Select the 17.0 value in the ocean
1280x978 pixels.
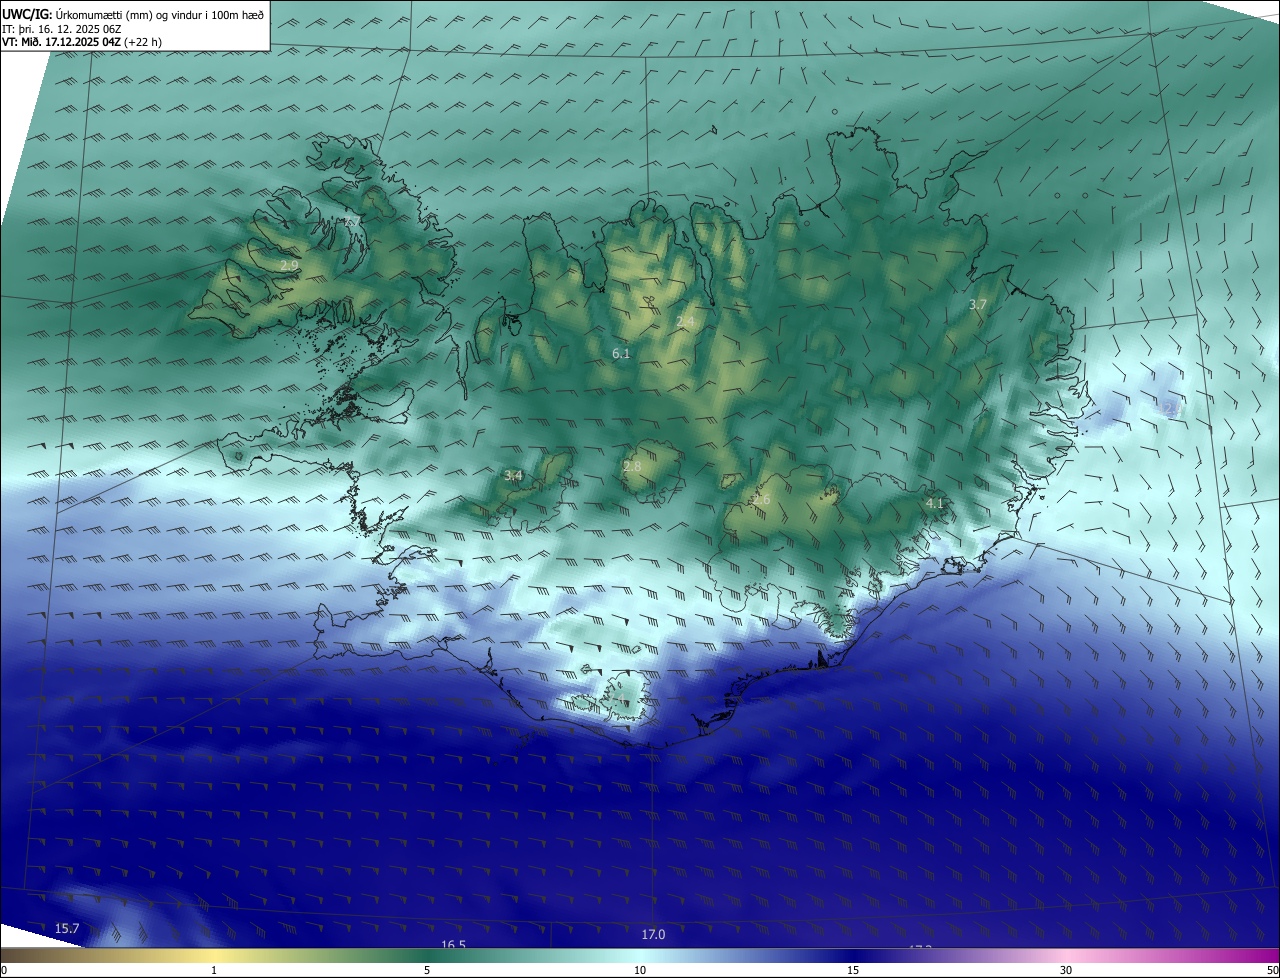click(x=653, y=934)
